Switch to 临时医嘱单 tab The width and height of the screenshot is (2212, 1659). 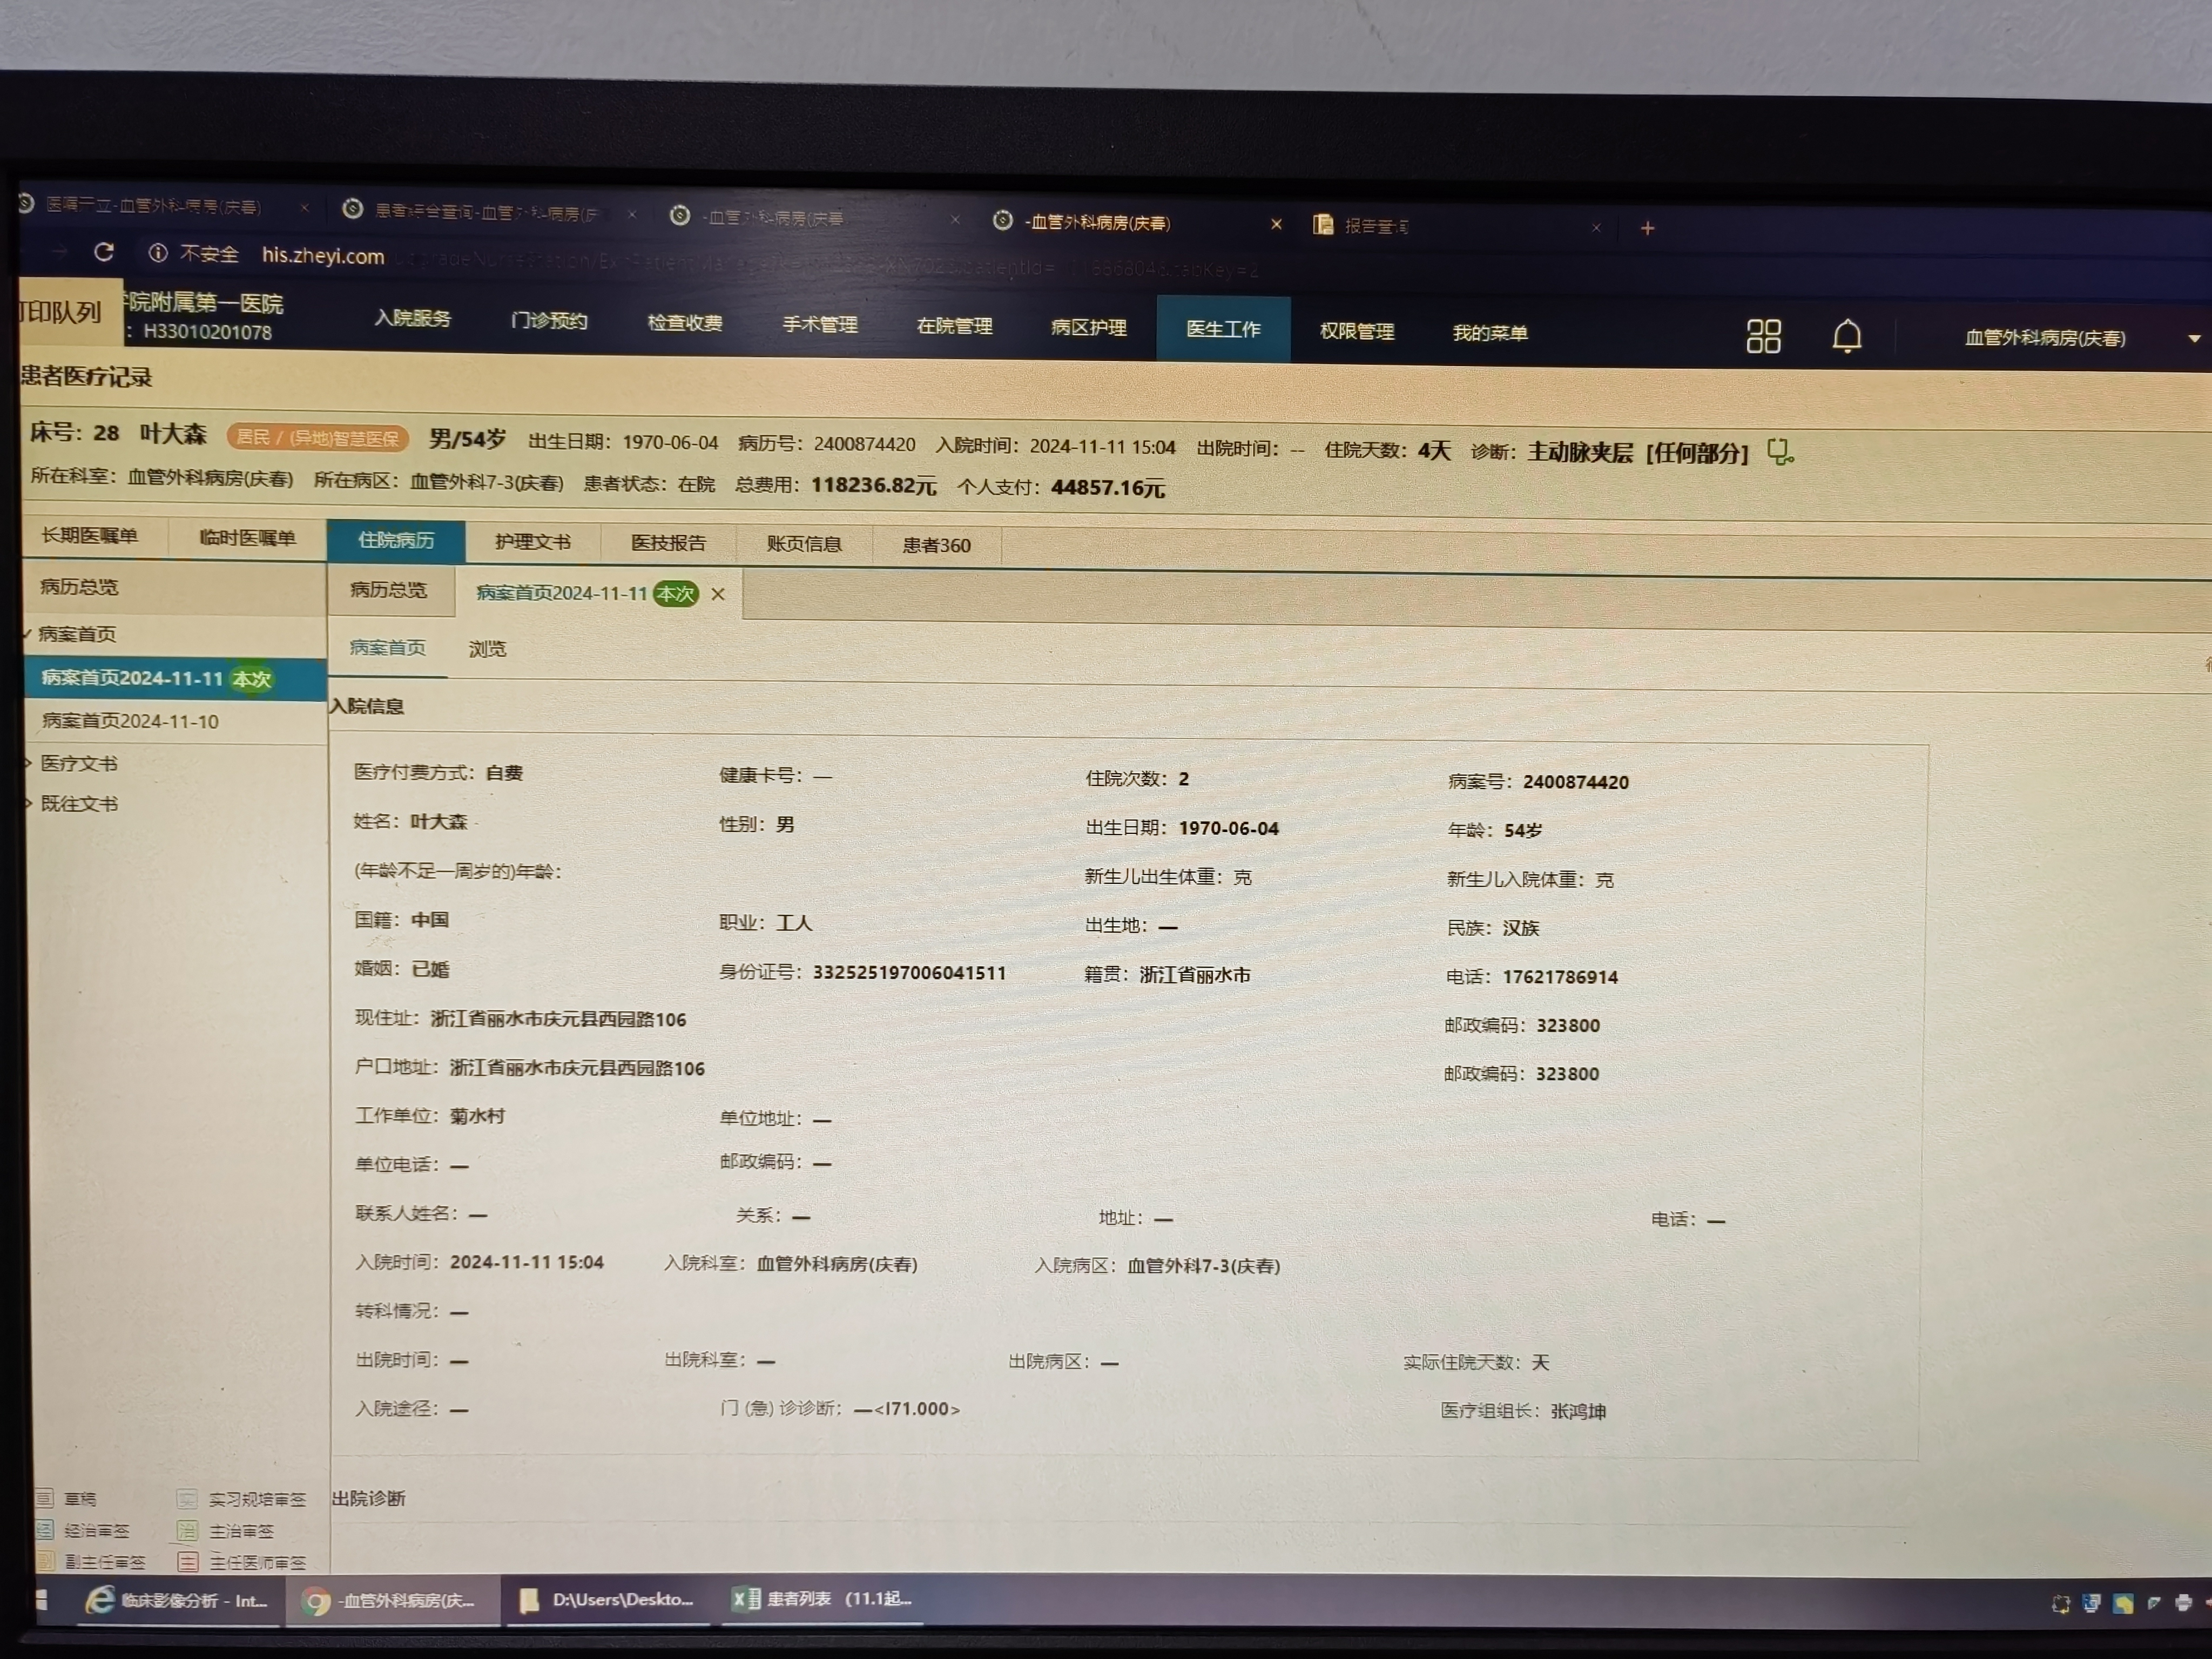[248, 538]
